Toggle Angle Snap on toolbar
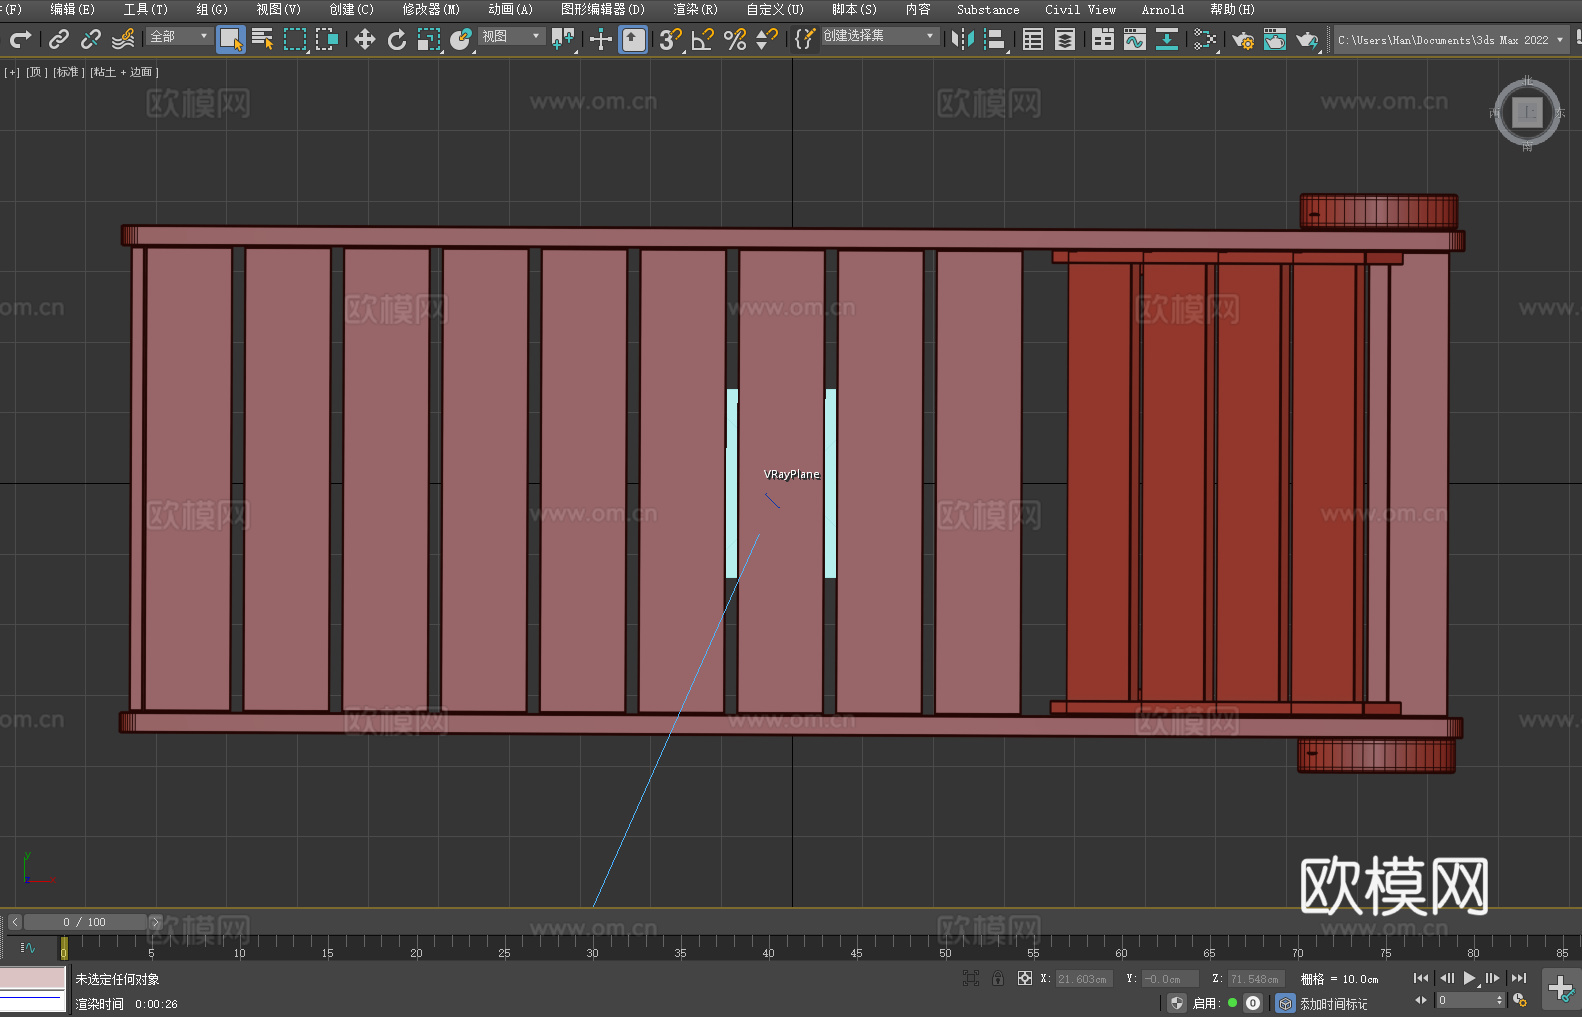This screenshot has height=1017, width=1582. click(x=703, y=39)
